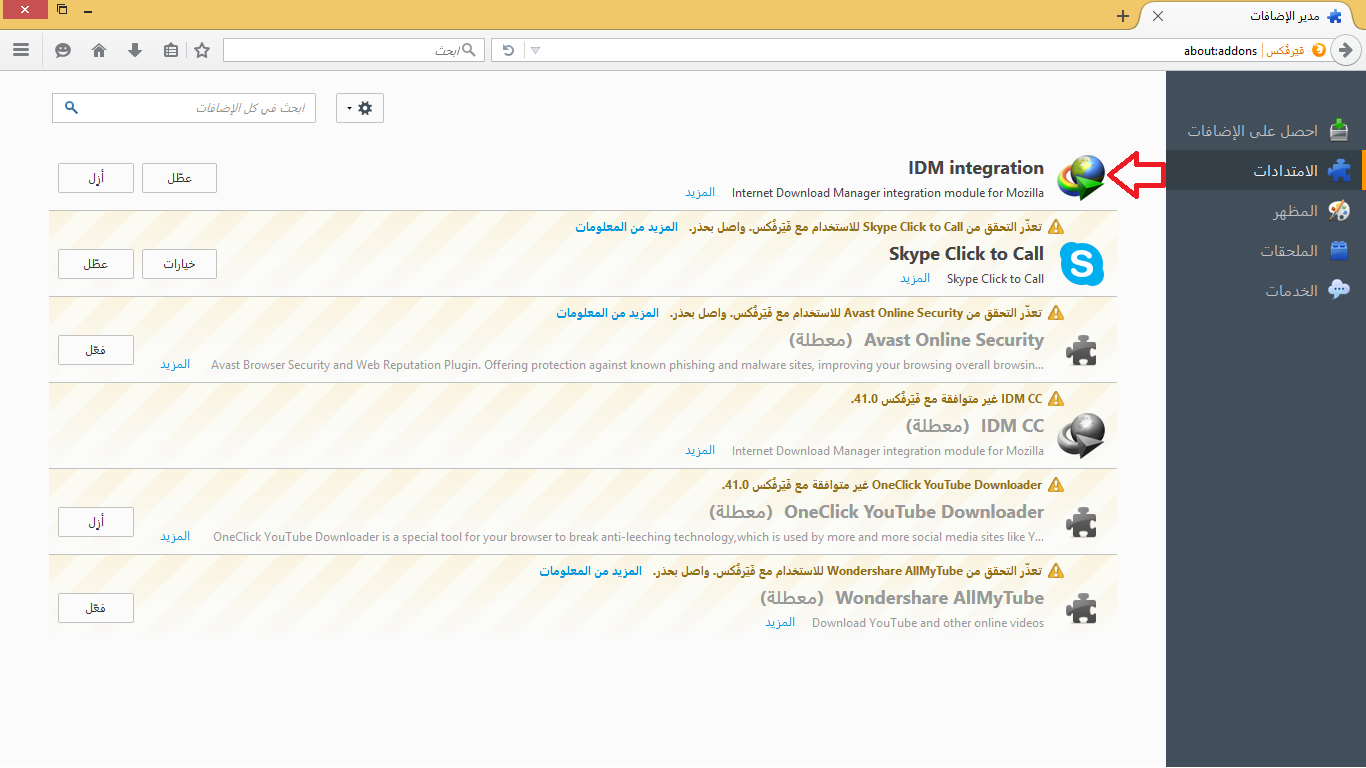
Task: Open المزيد من المعلومات for Skype warning
Action: point(626,227)
